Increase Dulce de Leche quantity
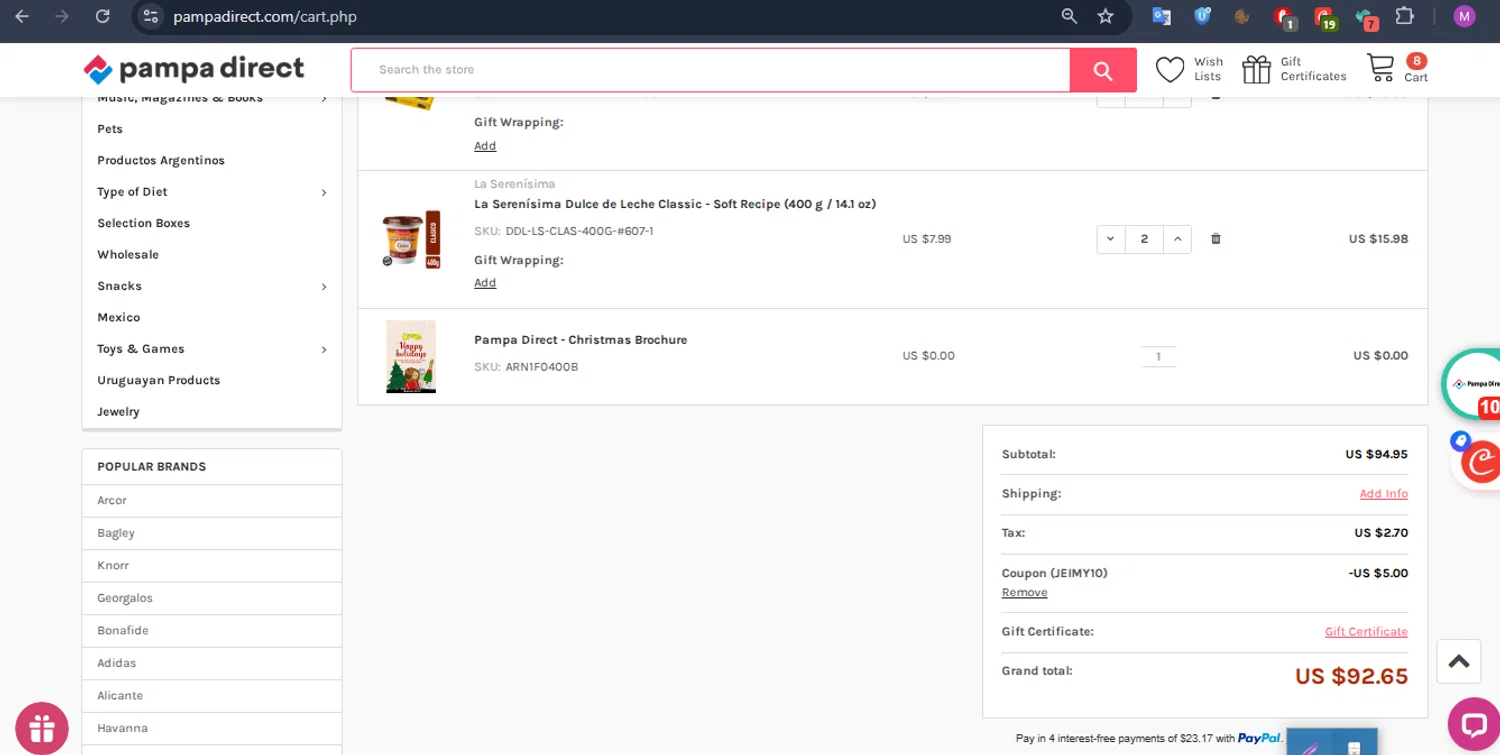 click(1178, 239)
